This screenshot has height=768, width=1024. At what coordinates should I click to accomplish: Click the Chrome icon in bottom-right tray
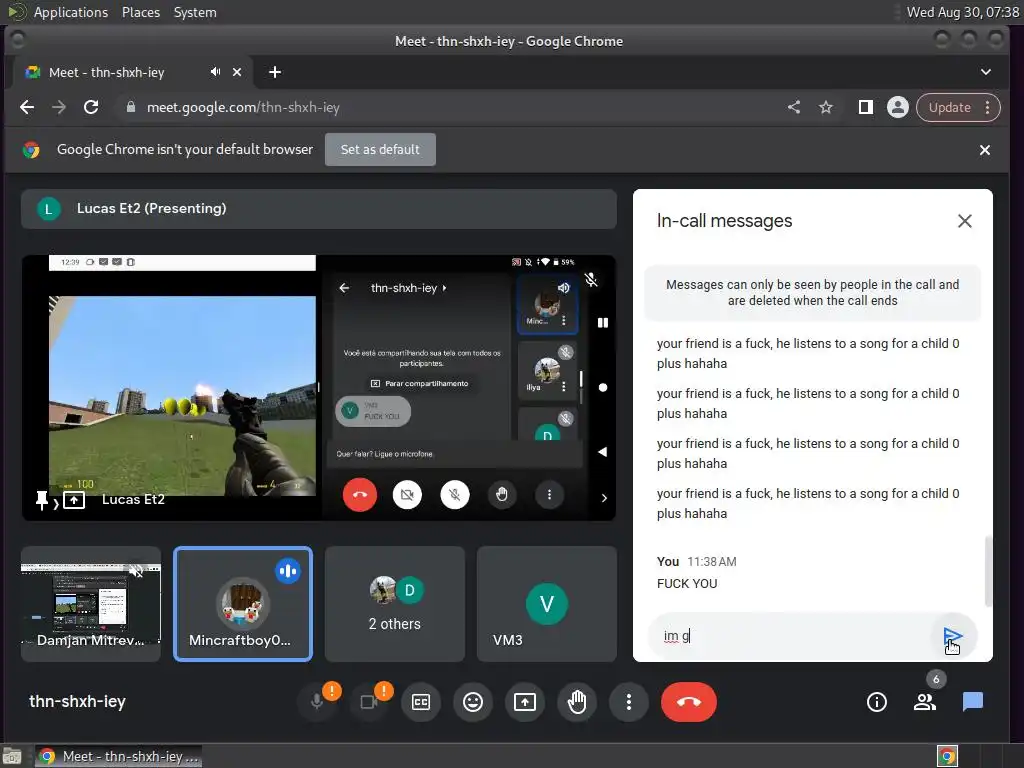[947, 756]
